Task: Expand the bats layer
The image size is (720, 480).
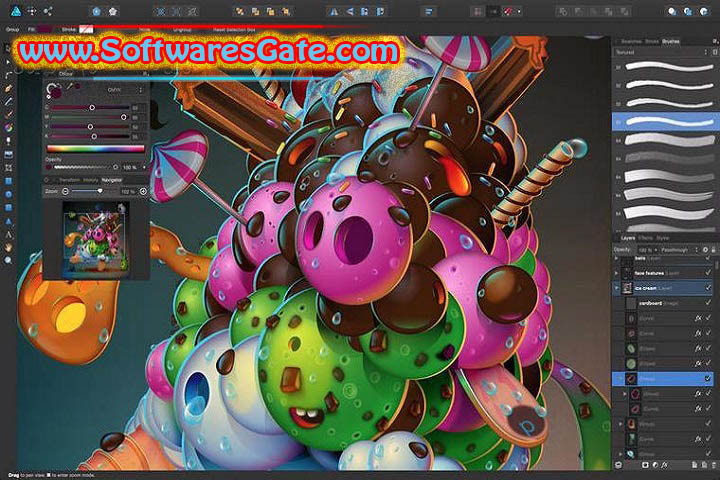Action: point(617,259)
